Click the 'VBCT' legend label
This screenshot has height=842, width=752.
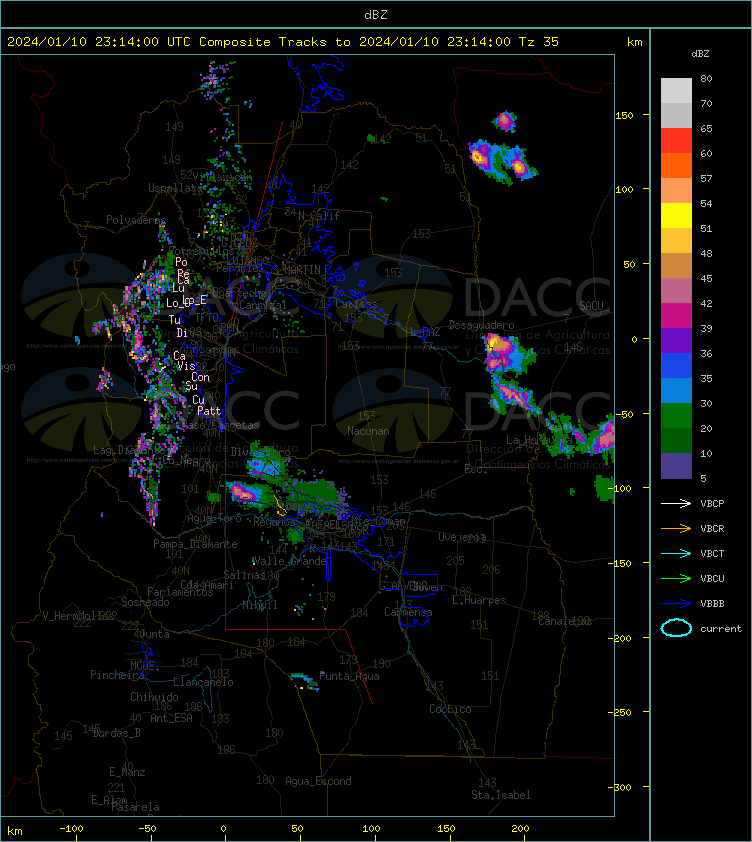click(x=712, y=554)
